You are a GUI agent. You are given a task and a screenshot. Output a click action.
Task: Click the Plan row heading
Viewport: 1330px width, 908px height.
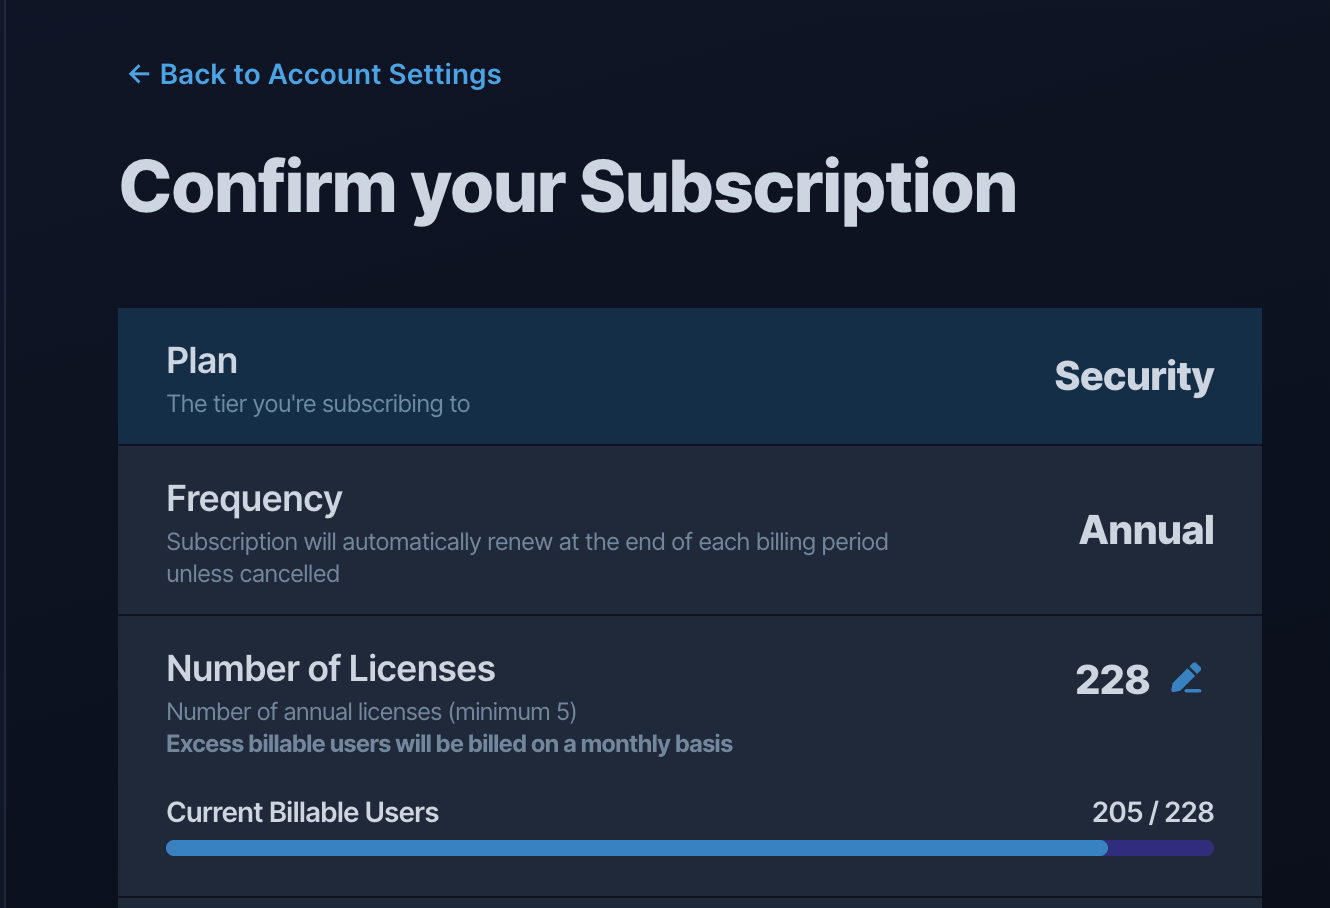tap(202, 361)
